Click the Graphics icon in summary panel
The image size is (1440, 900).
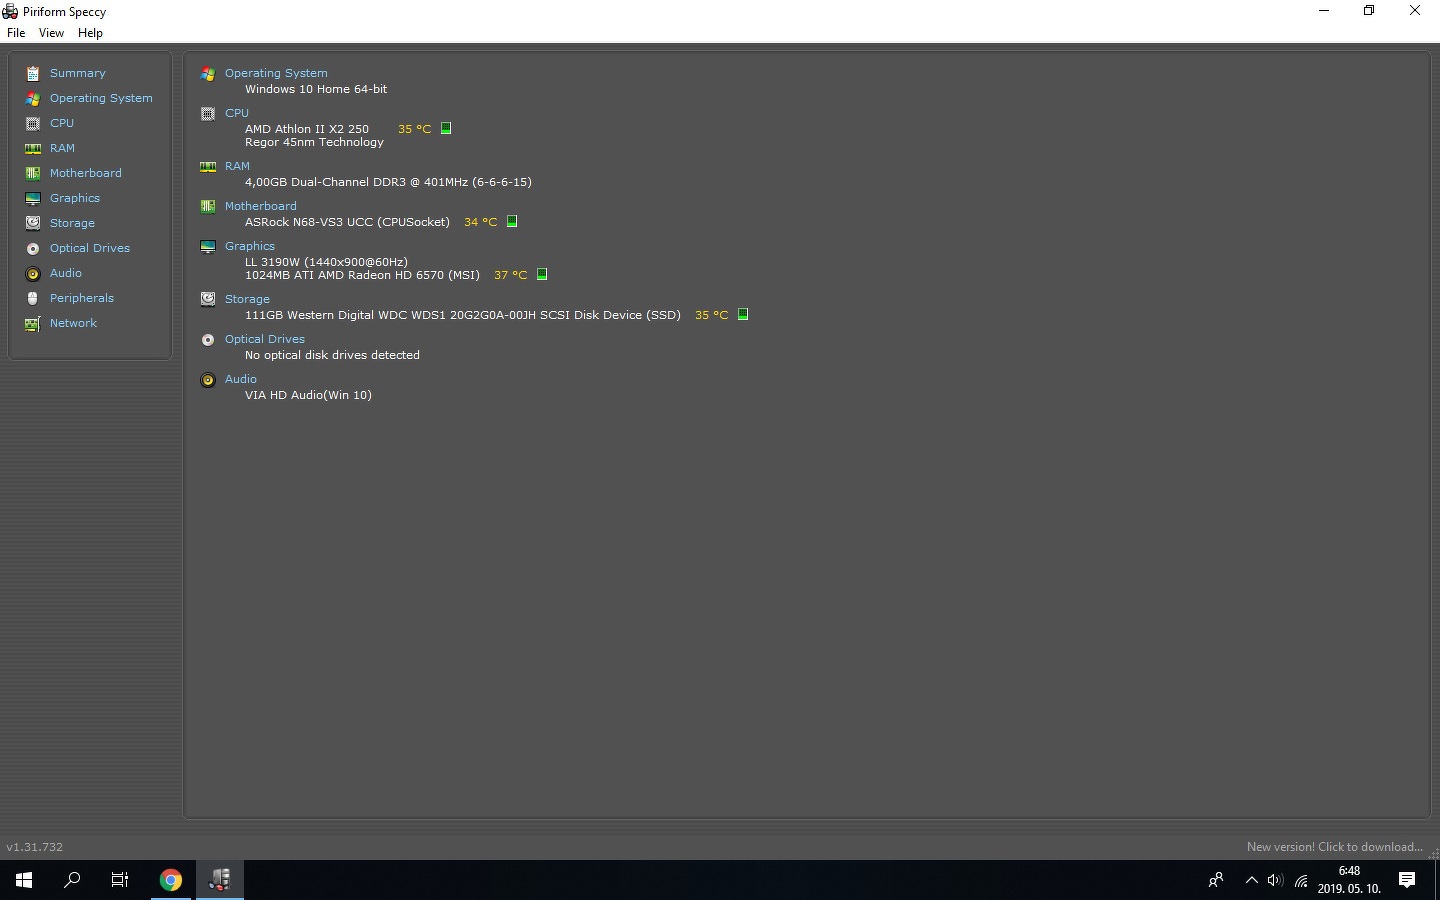point(208,246)
